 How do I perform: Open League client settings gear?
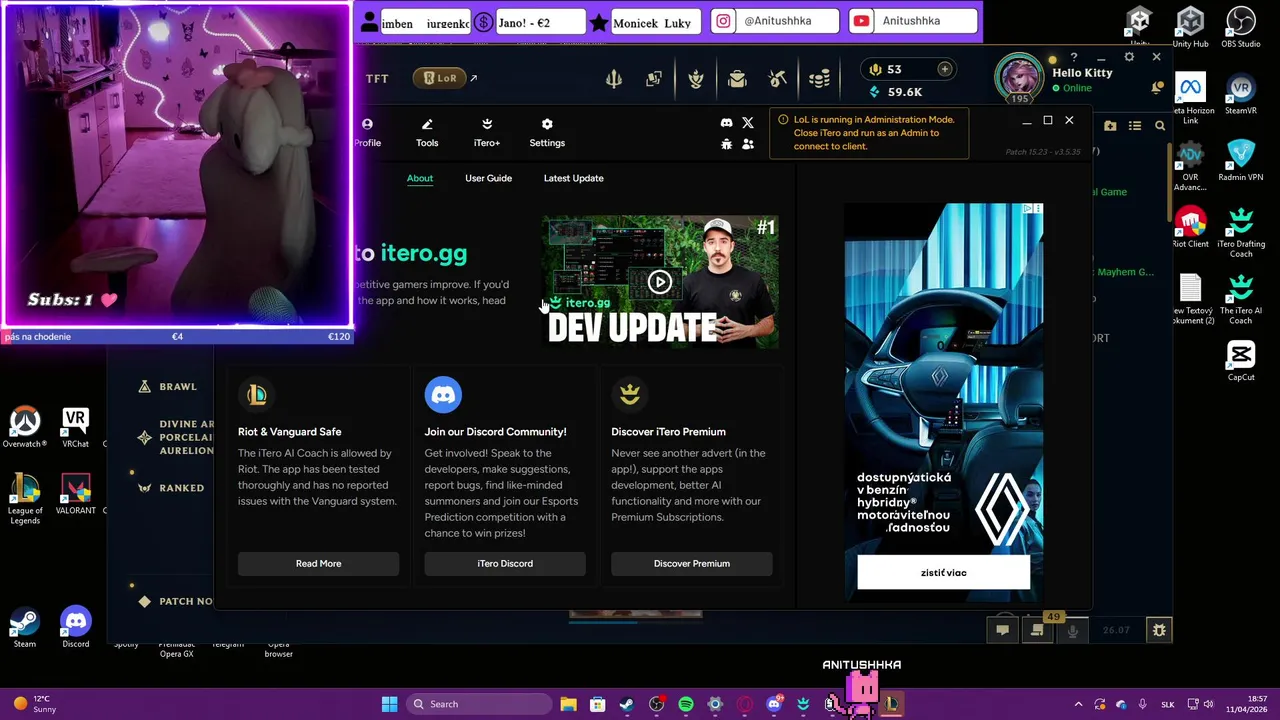click(1129, 57)
